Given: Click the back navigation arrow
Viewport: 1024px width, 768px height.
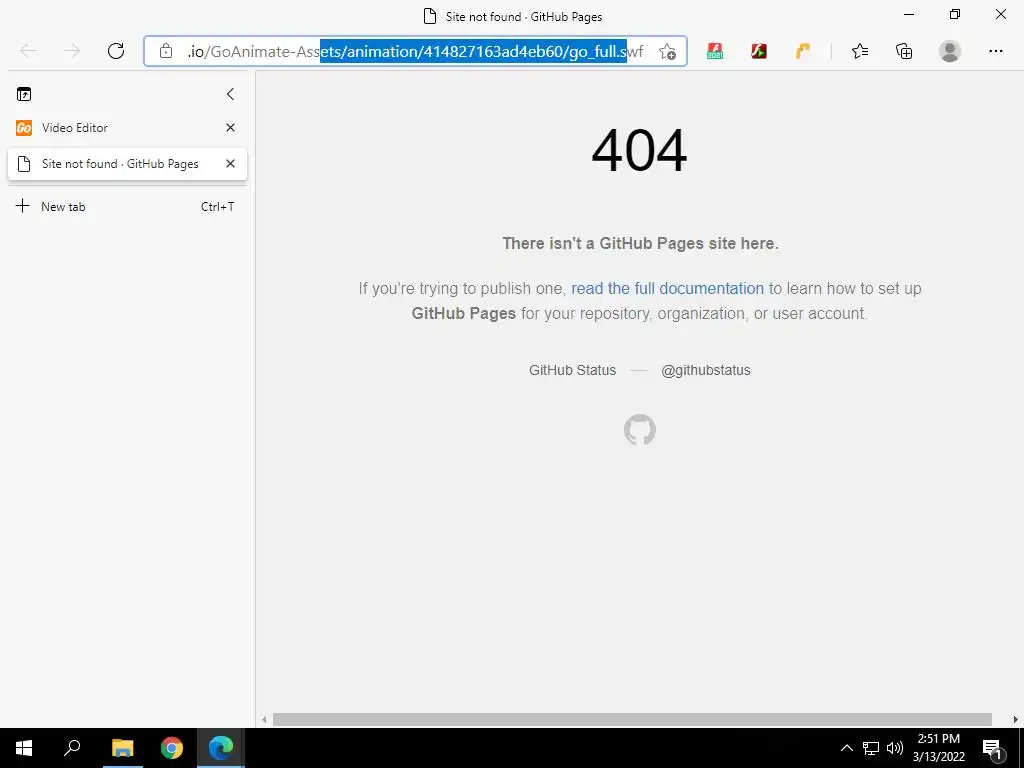Looking at the screenshot, I should pyautogui.click(x=28, y=51).
